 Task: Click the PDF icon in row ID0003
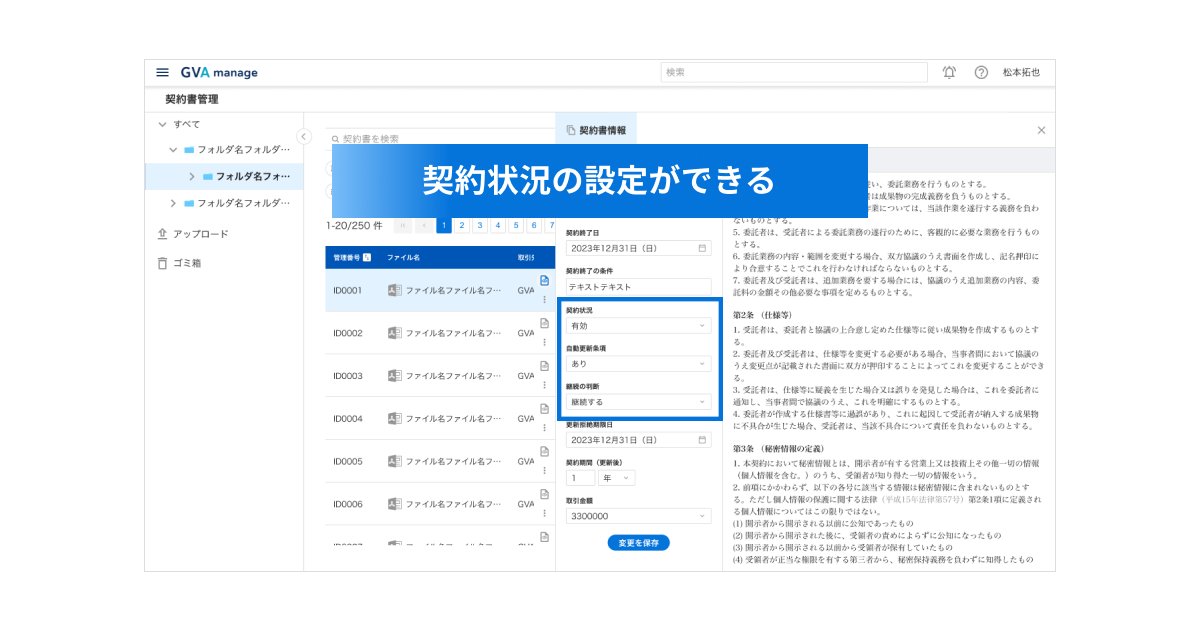pos(394,376)
